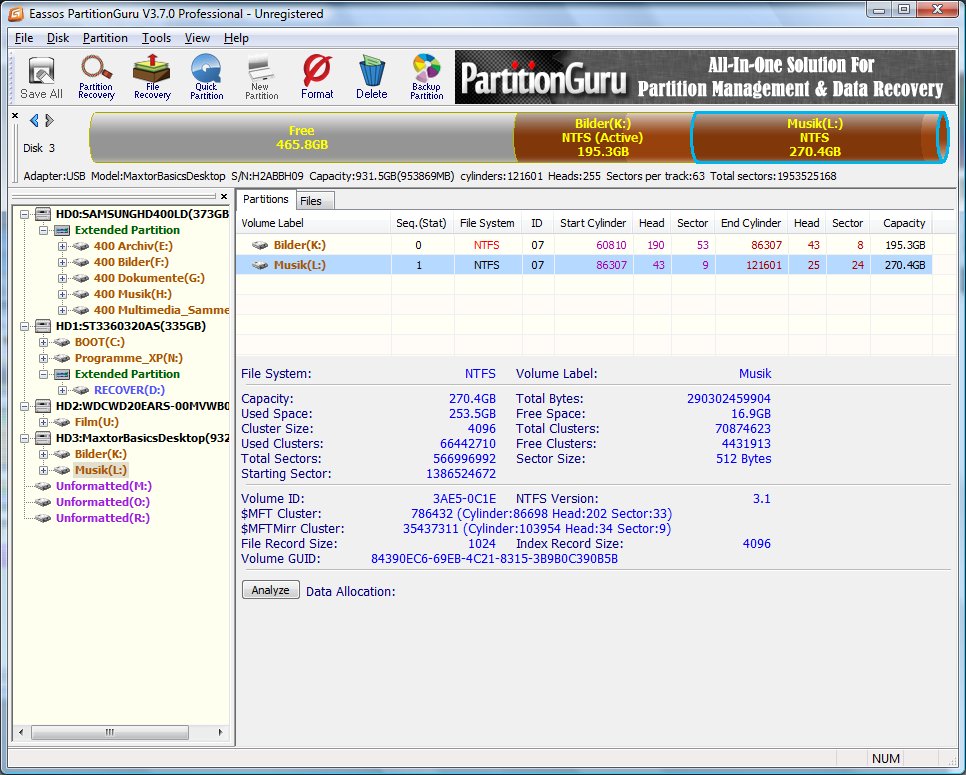Select 400 Multimedia_Samme tree item
This screenshot has width=966, height=775.
pos(161,310)
